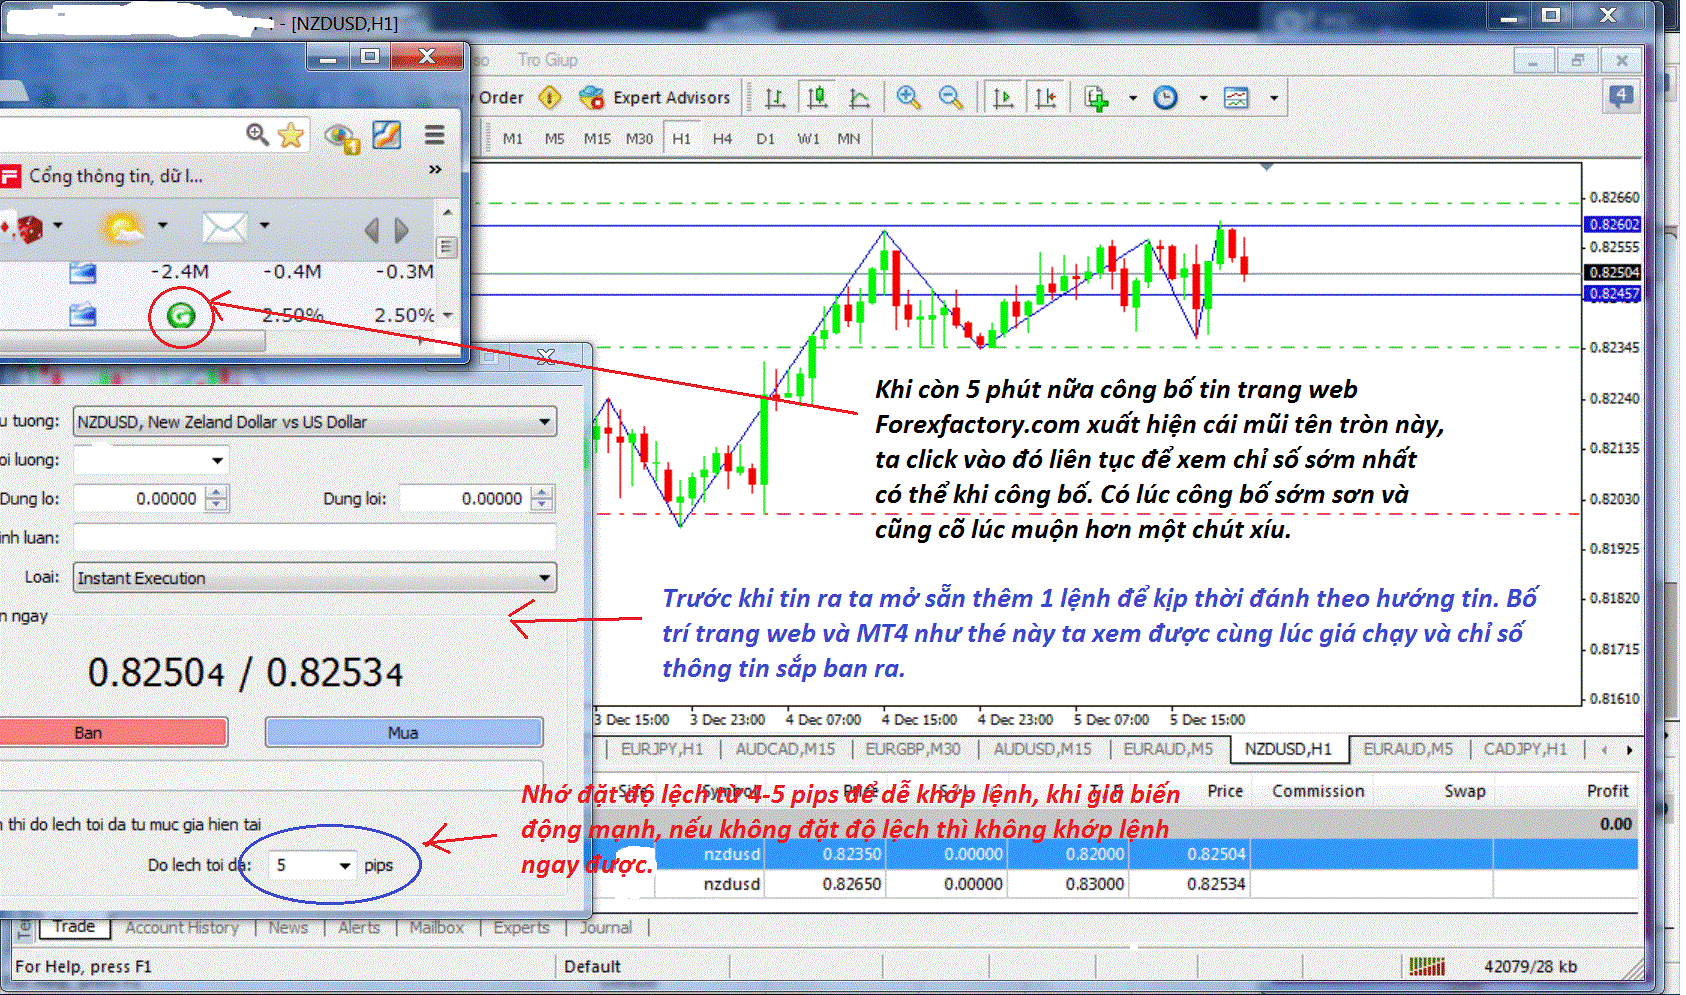This screenshot has width=1686, height=995.
Task: Click the Order toolbar button
Action: (x=501, y=97)
